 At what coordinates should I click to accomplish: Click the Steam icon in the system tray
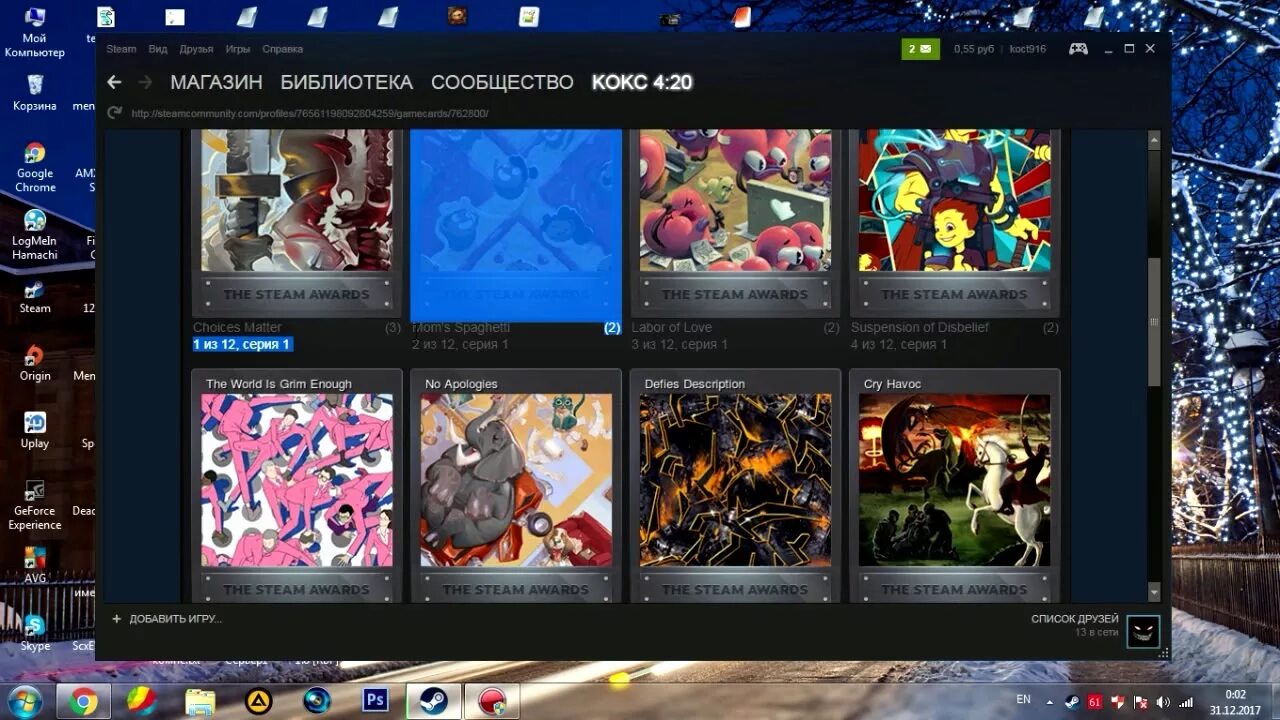pos(1072,701)
